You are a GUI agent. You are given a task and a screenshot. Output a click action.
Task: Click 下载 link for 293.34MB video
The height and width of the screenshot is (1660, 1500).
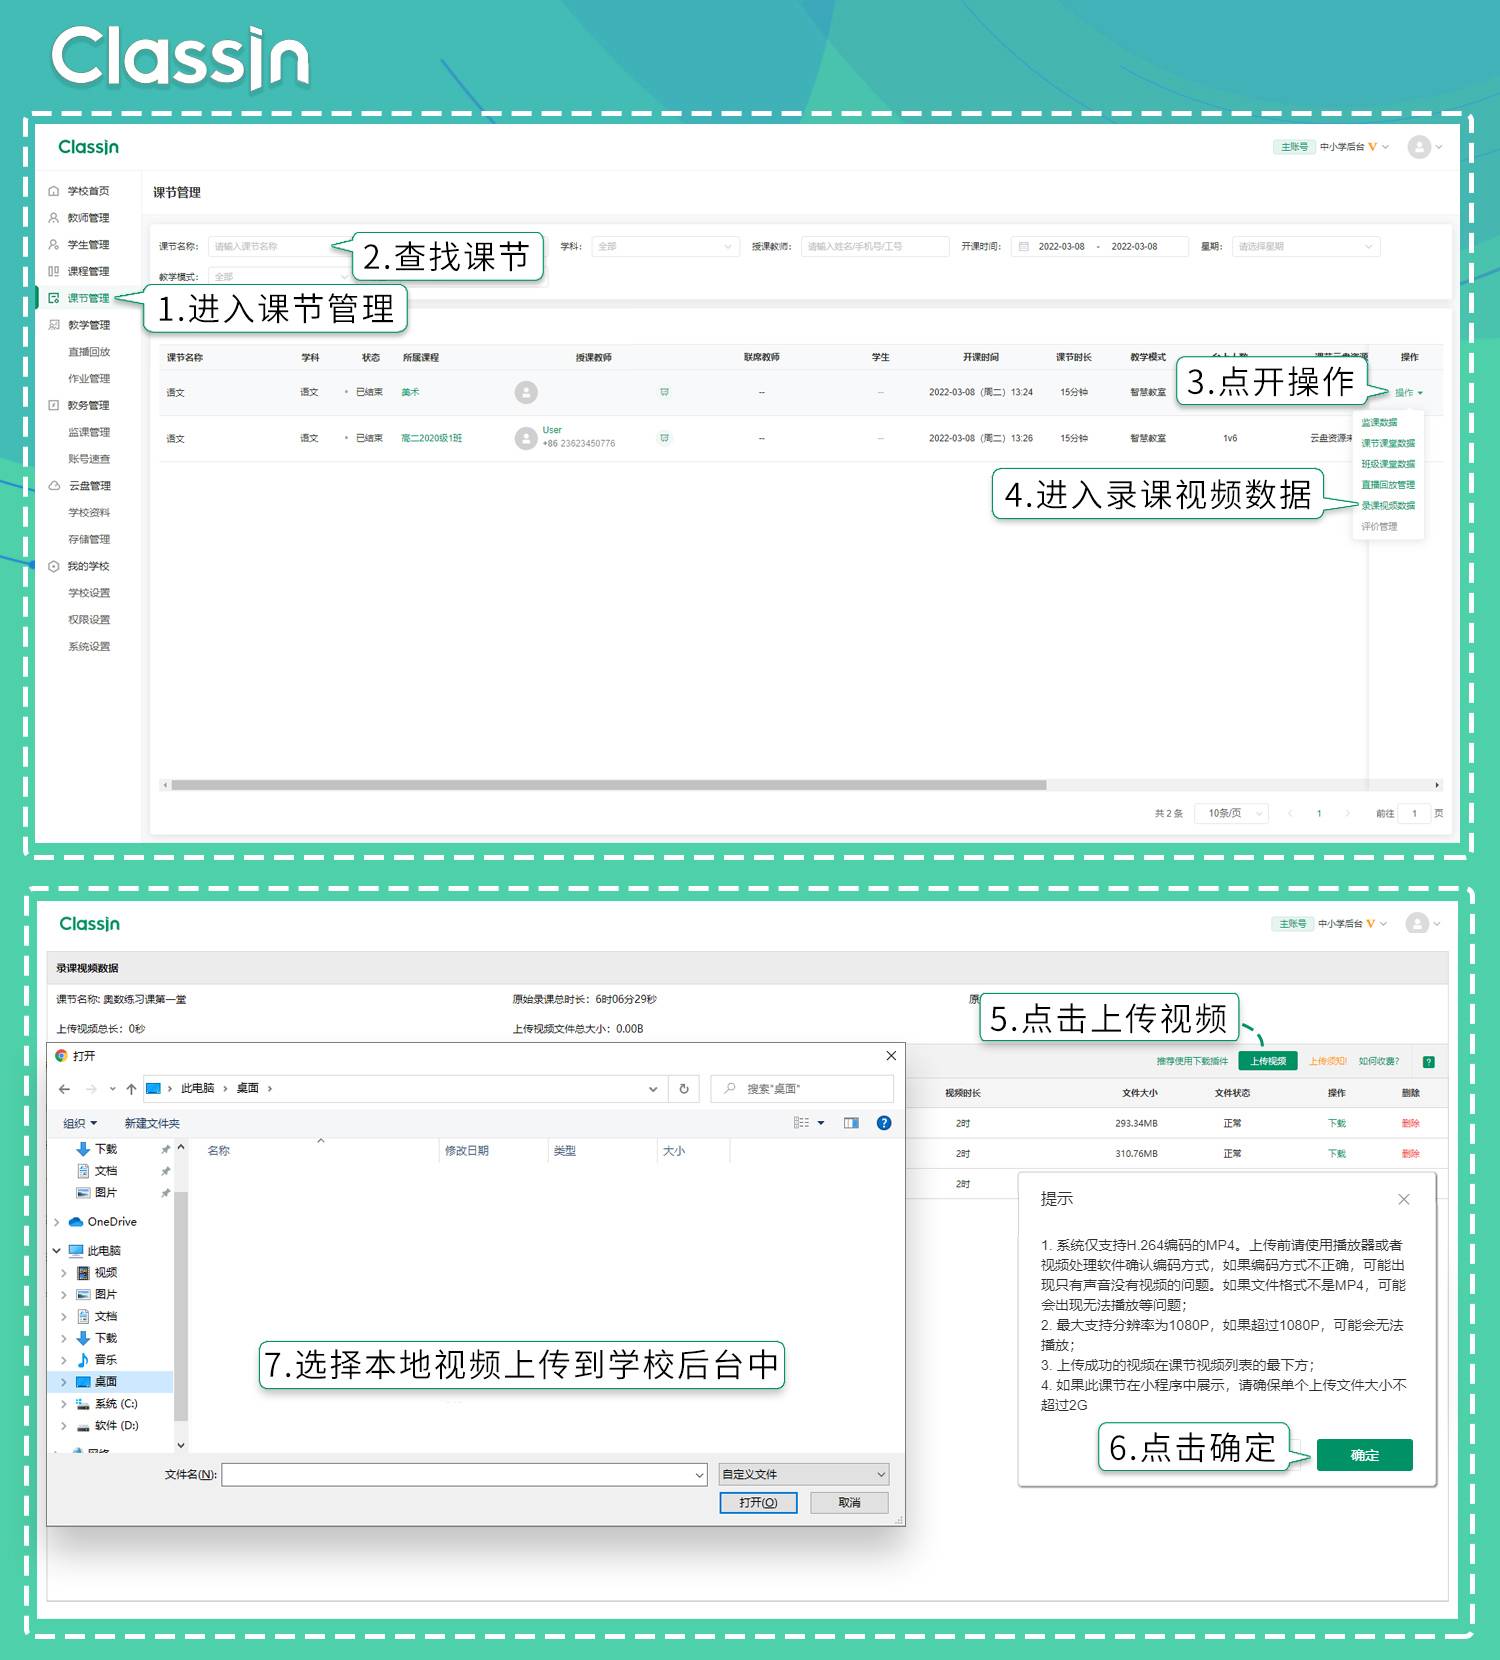pos(1337,1124)
